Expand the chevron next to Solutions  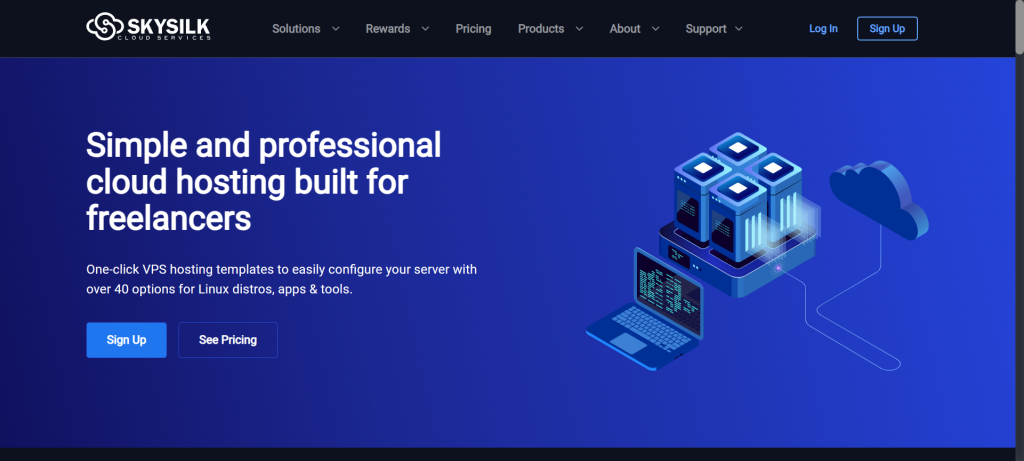(x=335, y=29)
